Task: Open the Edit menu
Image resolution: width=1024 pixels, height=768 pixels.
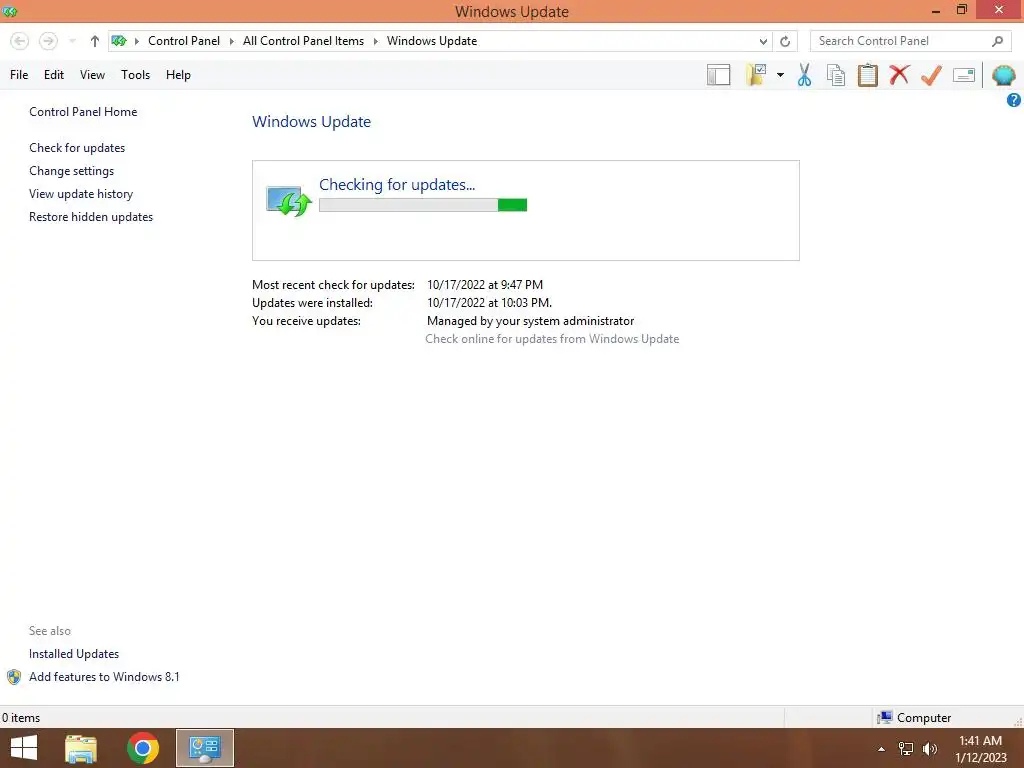Action: click(54, 75)
